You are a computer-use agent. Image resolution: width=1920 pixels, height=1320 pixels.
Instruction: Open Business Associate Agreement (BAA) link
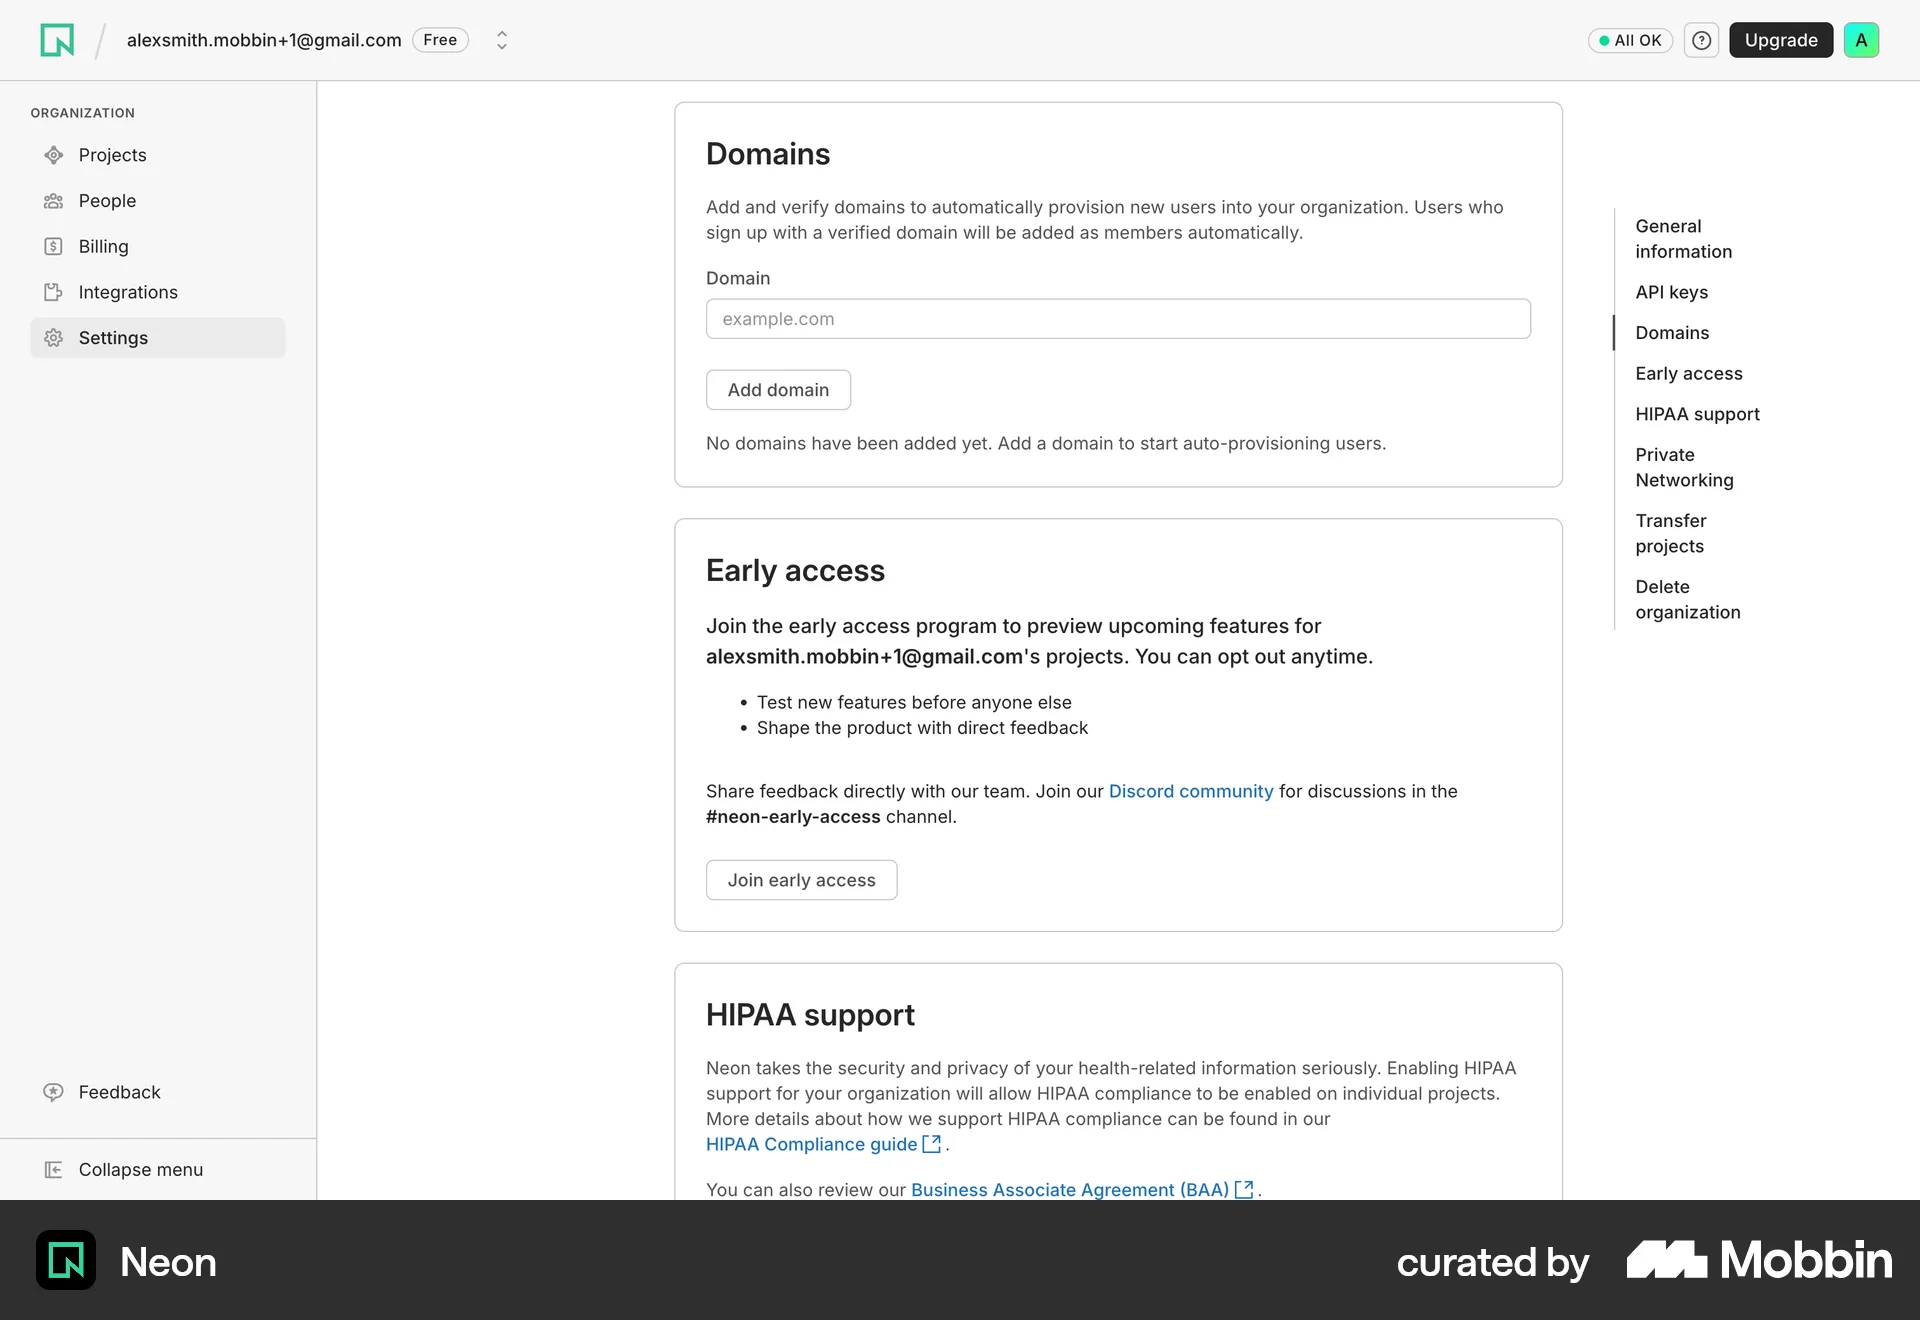(x=1070, y=1189)
